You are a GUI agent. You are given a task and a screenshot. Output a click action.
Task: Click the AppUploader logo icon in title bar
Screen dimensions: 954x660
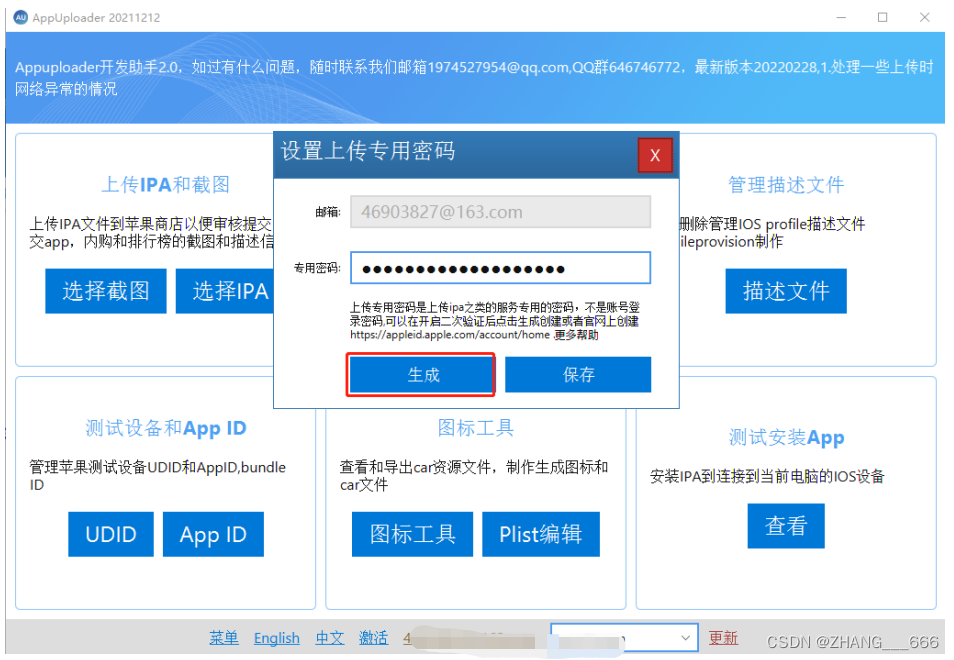(x=21, y=17)
